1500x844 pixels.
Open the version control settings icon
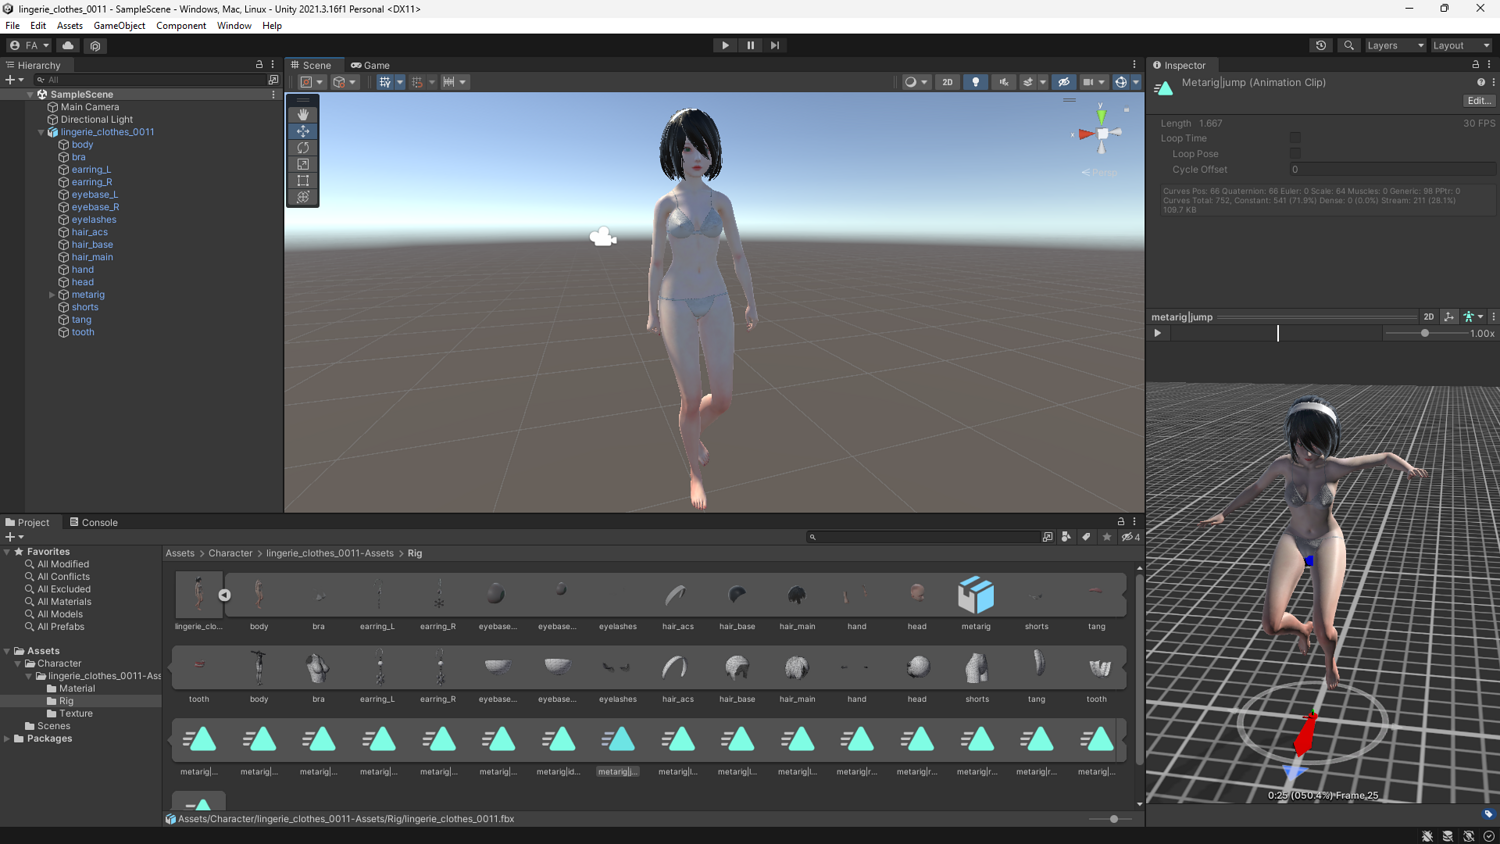[x=95, y=45]
